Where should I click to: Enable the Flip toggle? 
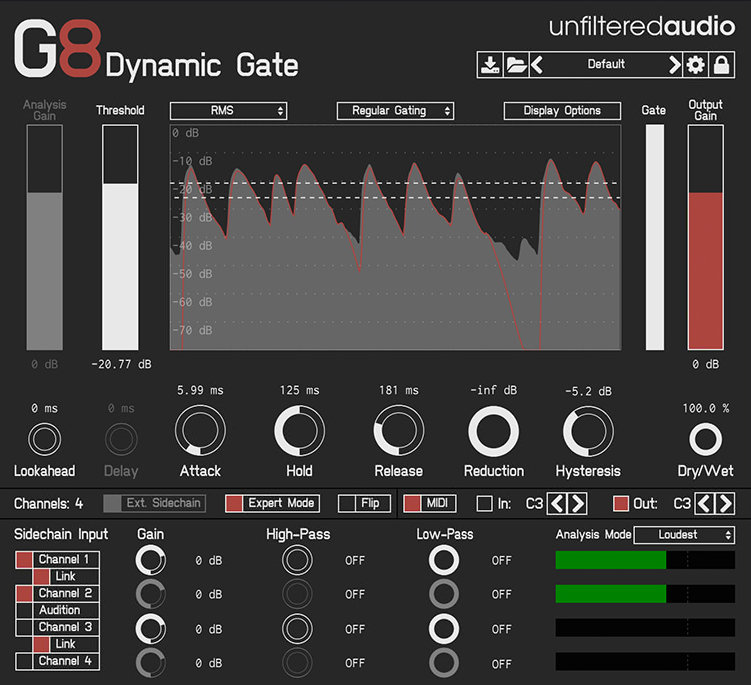coord(364,503)
